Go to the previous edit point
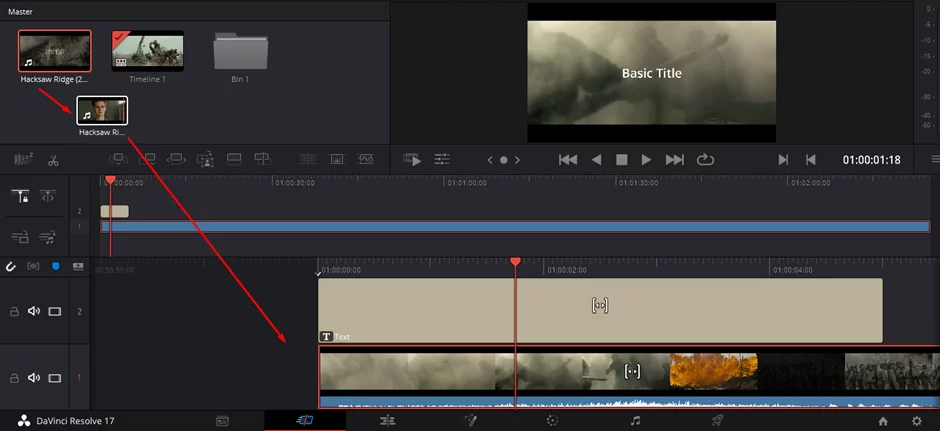940x431 pixels. pos(811,159)
